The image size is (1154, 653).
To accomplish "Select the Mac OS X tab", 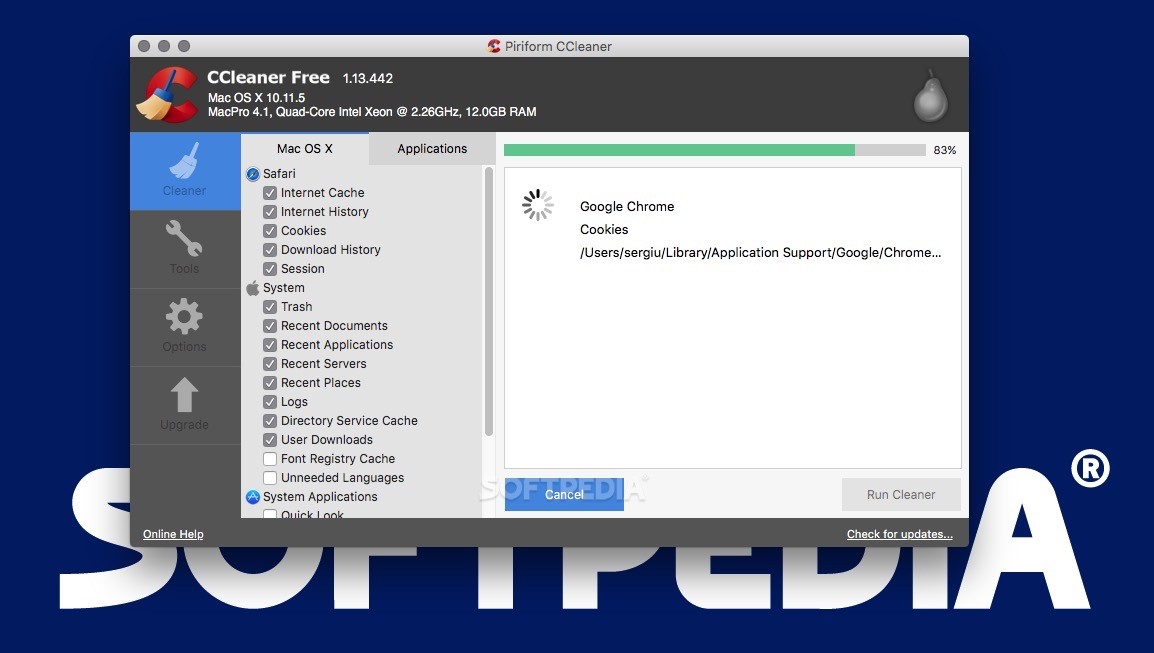I will pyautogui.click(x=305, y=148).
